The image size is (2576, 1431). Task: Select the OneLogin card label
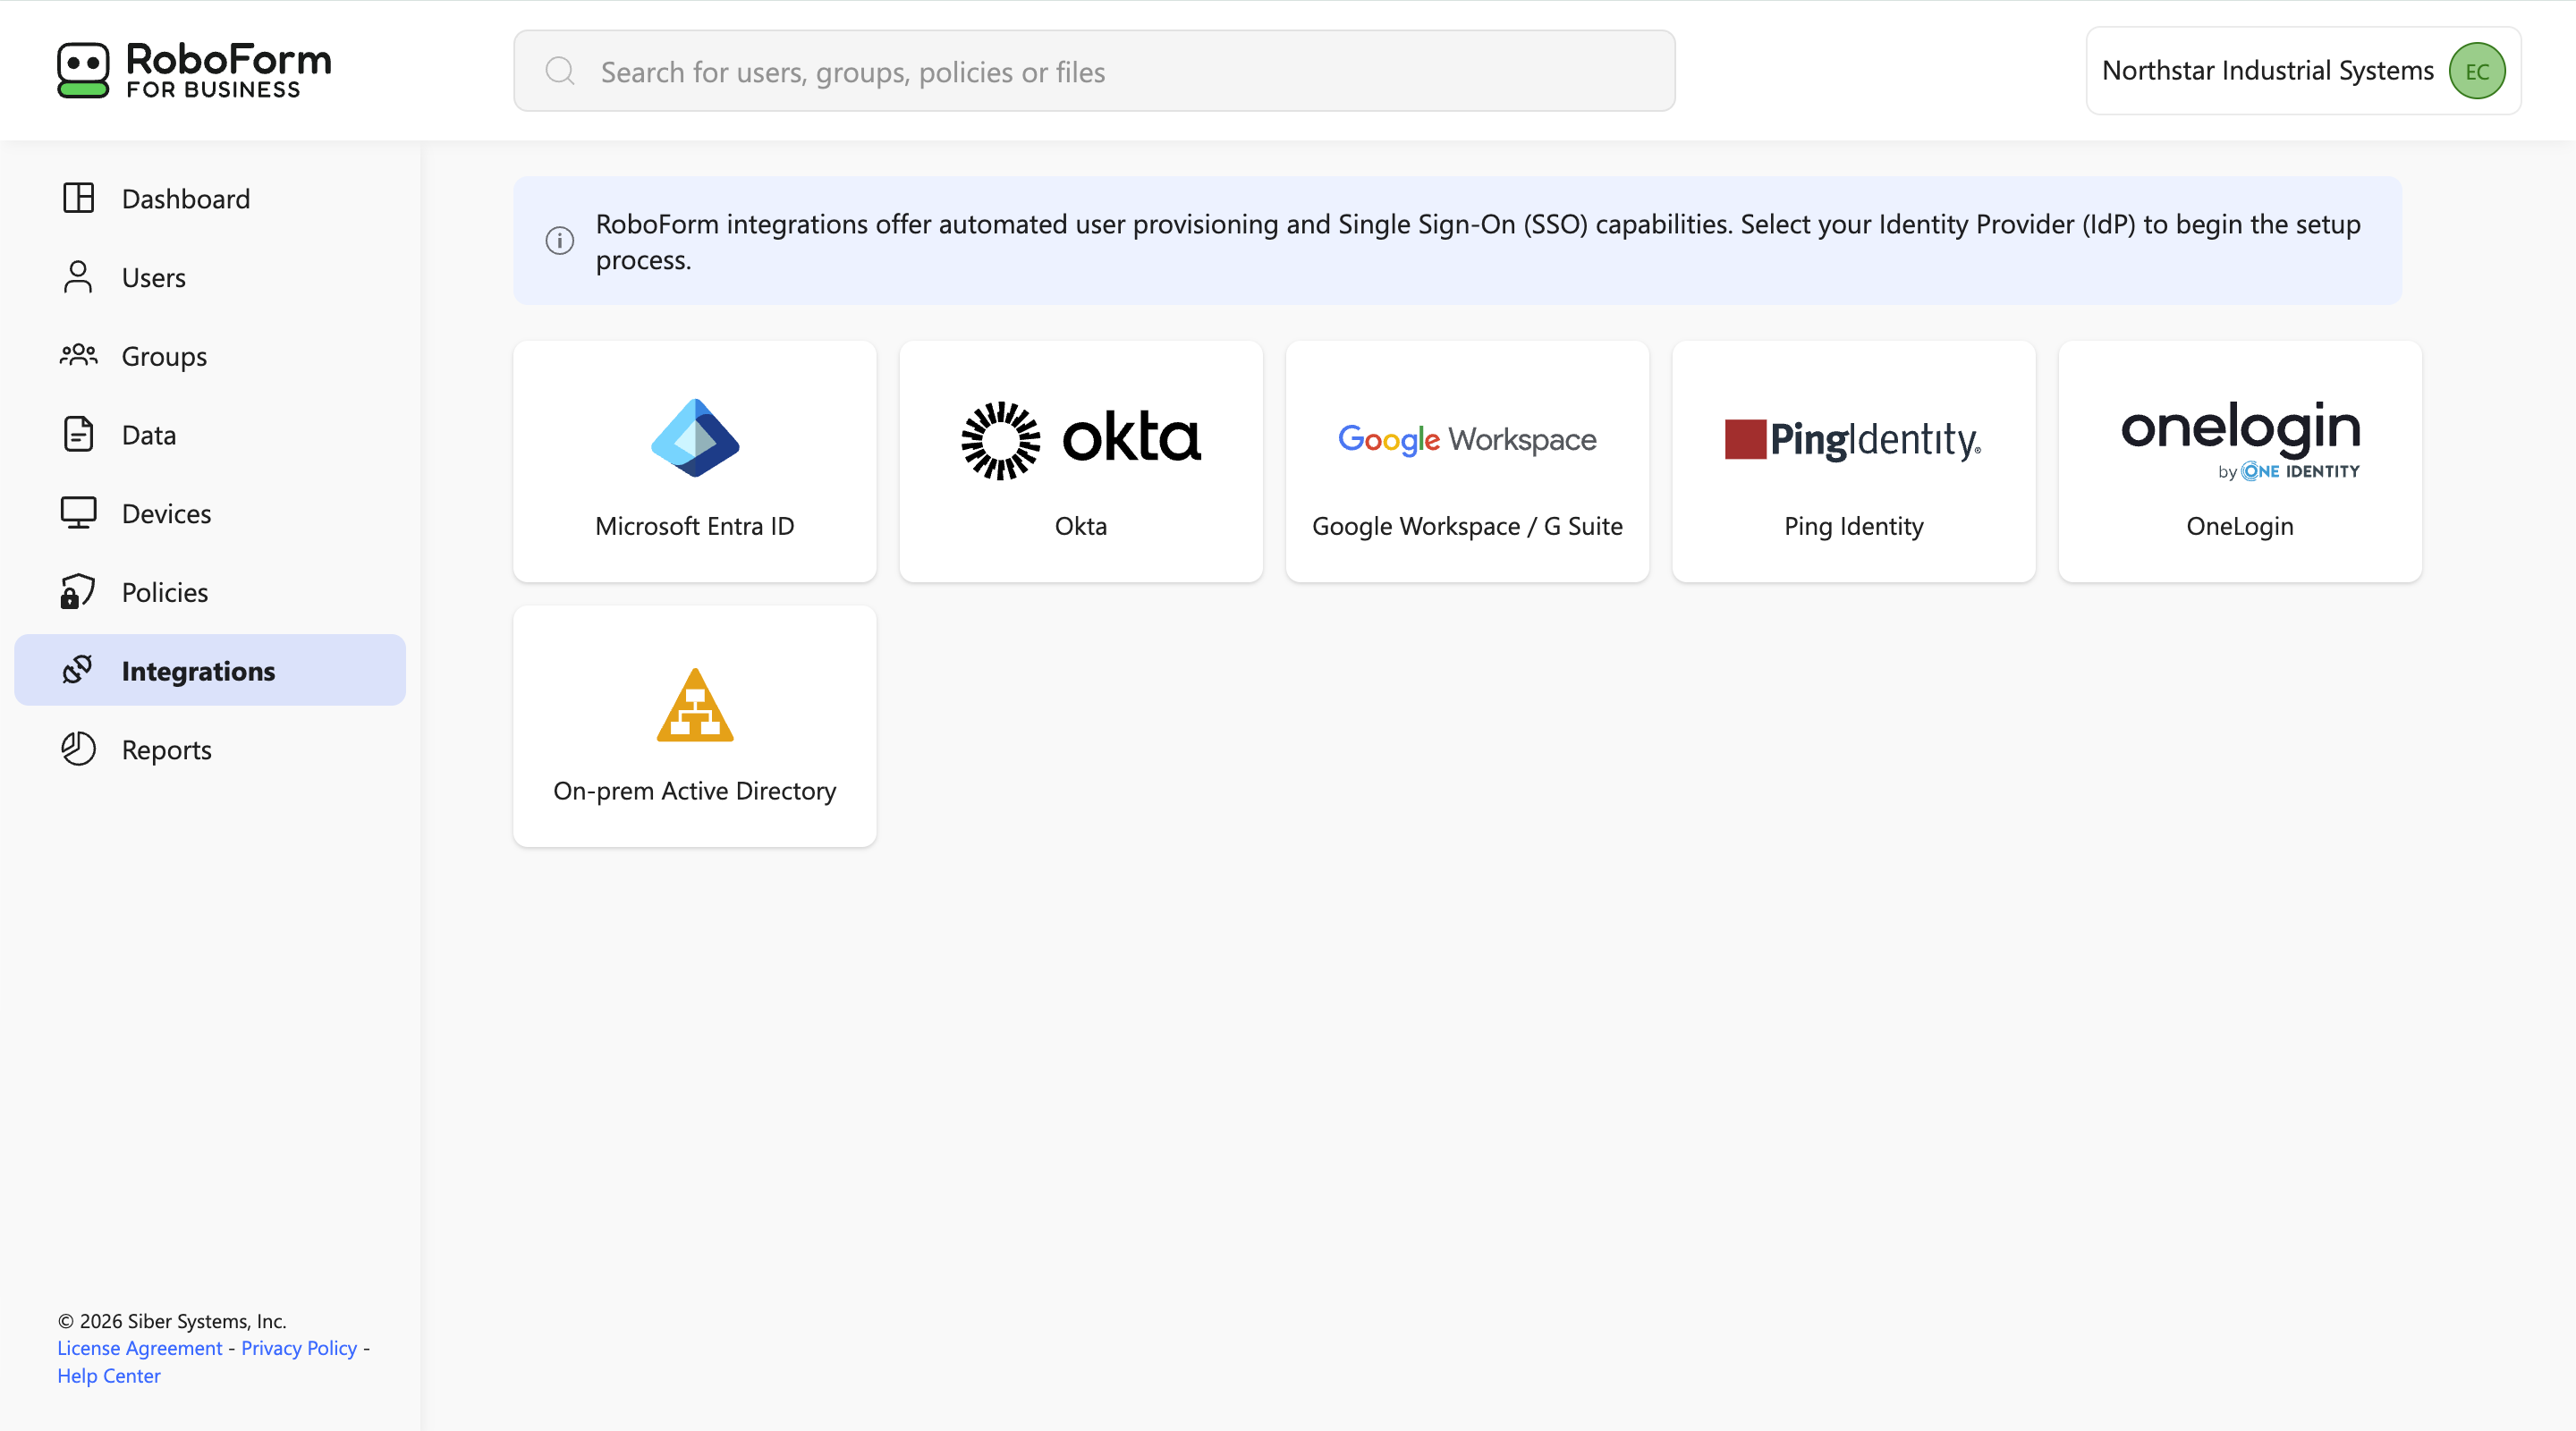2240,526
